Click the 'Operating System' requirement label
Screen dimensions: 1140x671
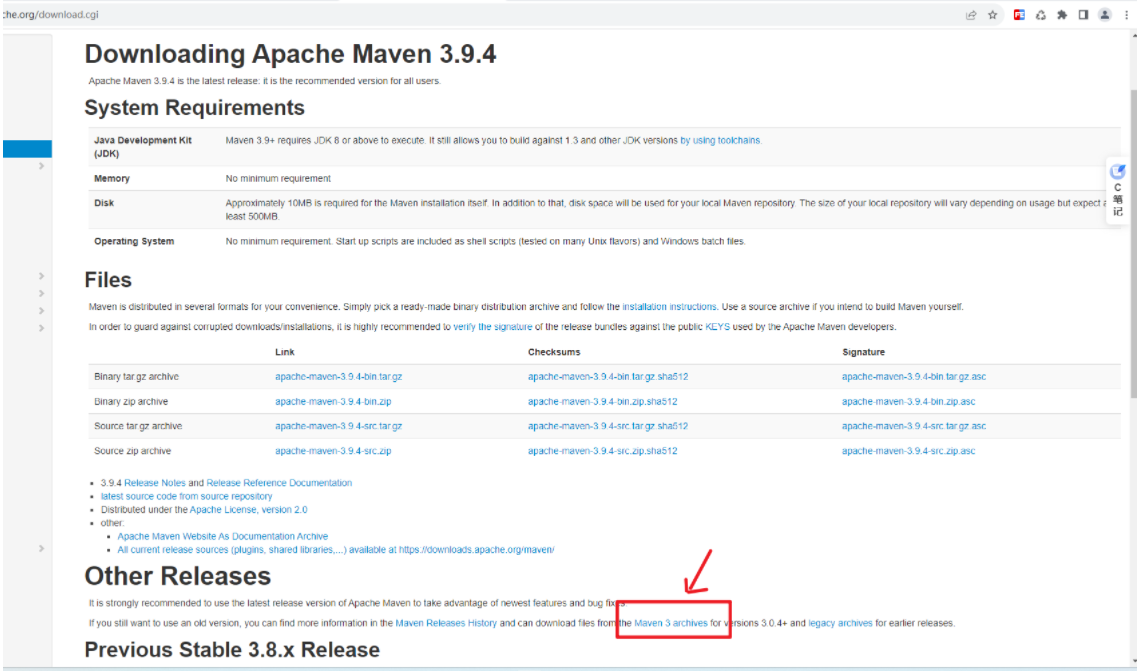pos(134,241)
